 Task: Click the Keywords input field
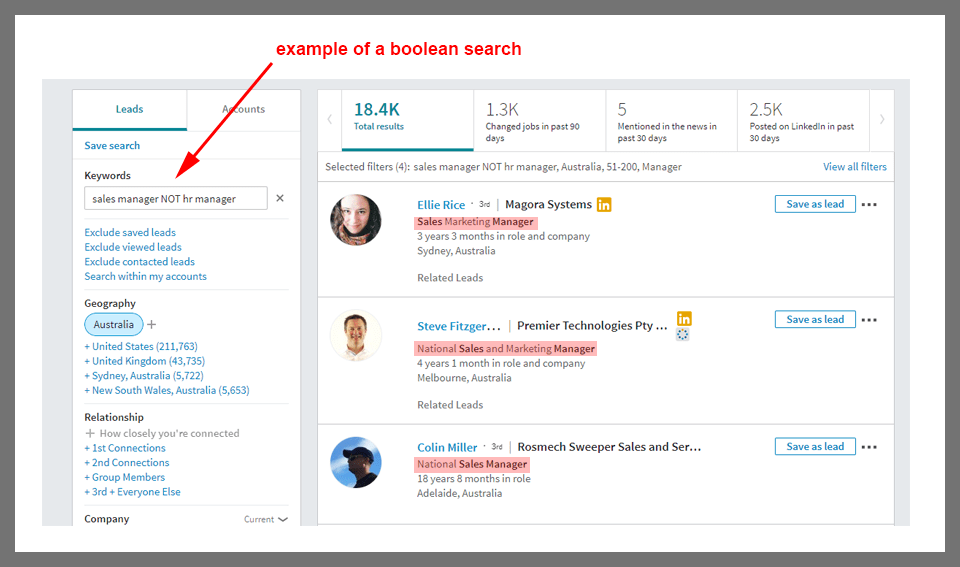pyautogui.click(x=175, y=199)
